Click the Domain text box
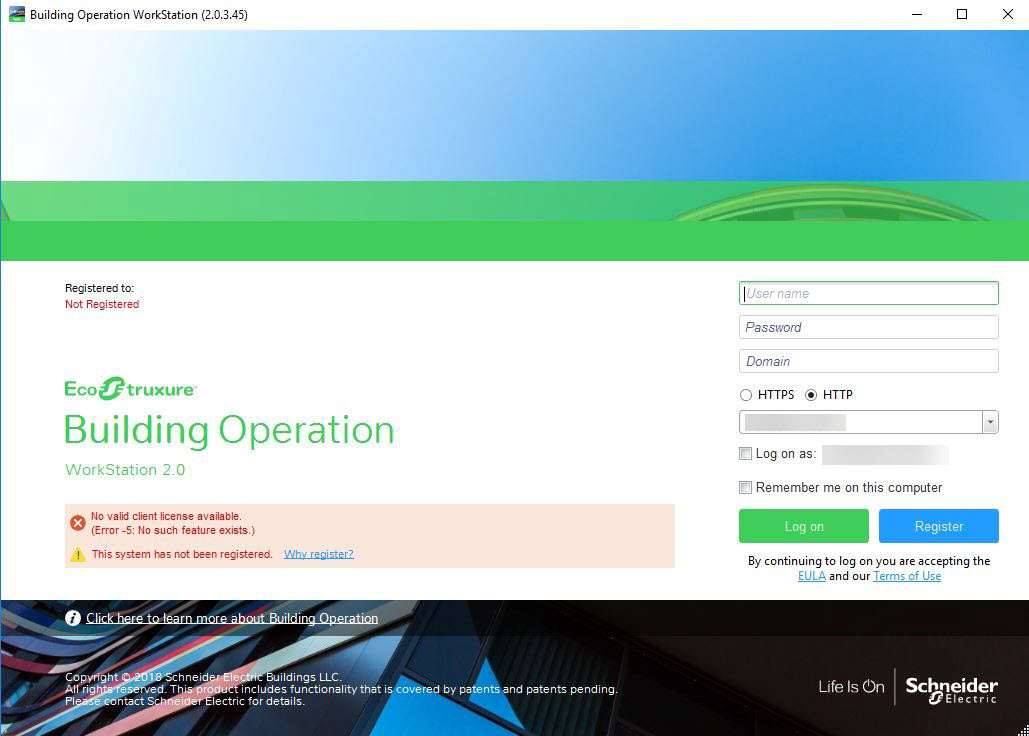The height and width of the screenshot is (736, 1029). coord(868,361)
